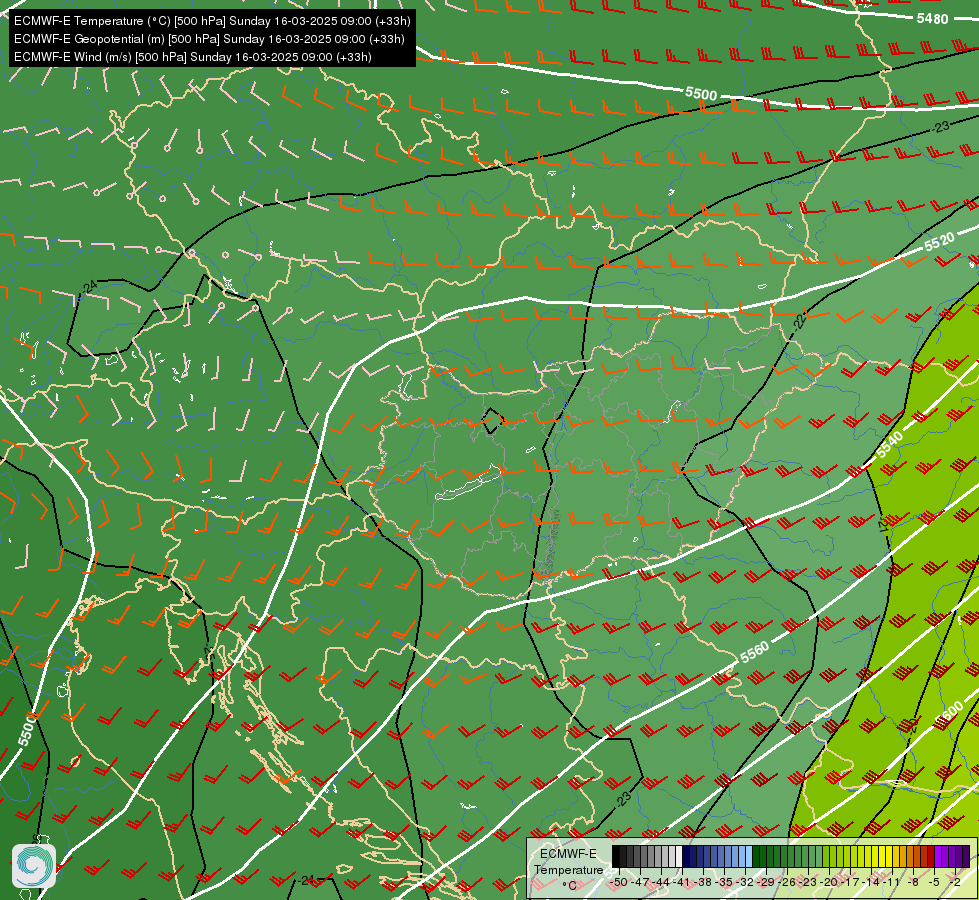Click the 5540 geopotential contour label
The image size is (979, 900).
[890, 445]
